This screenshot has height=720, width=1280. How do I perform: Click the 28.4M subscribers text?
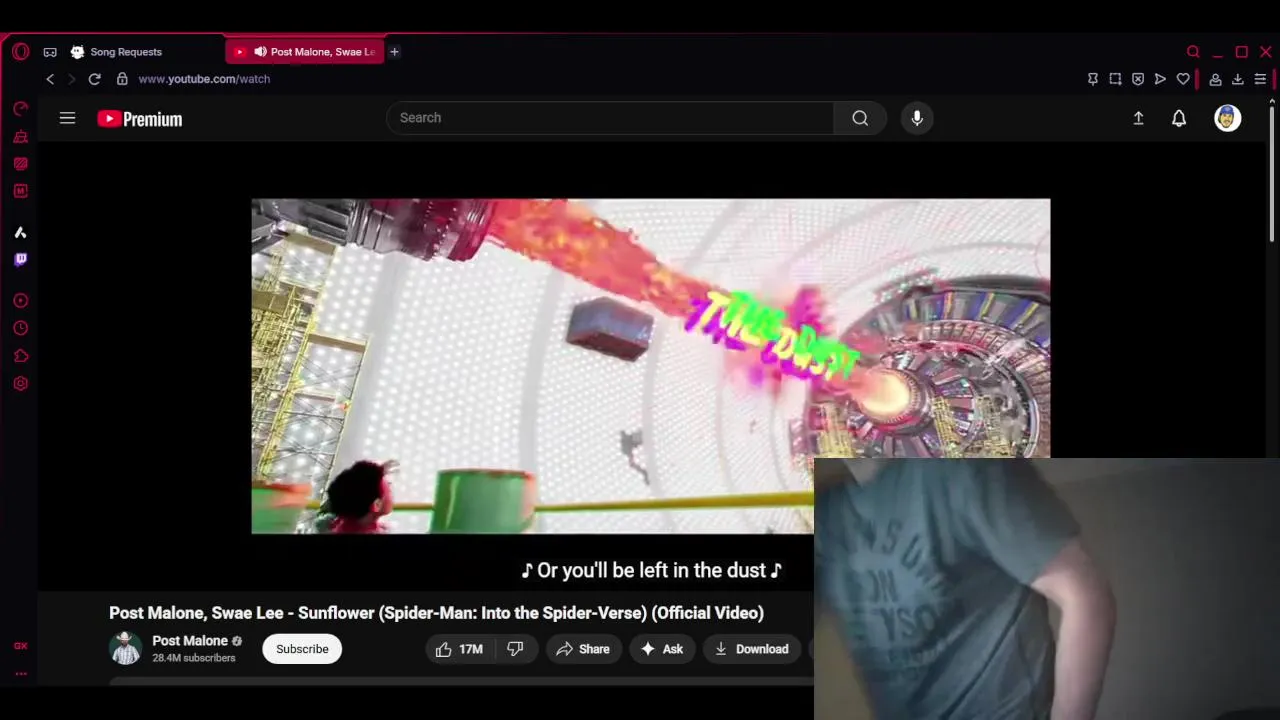pos(194,658)
